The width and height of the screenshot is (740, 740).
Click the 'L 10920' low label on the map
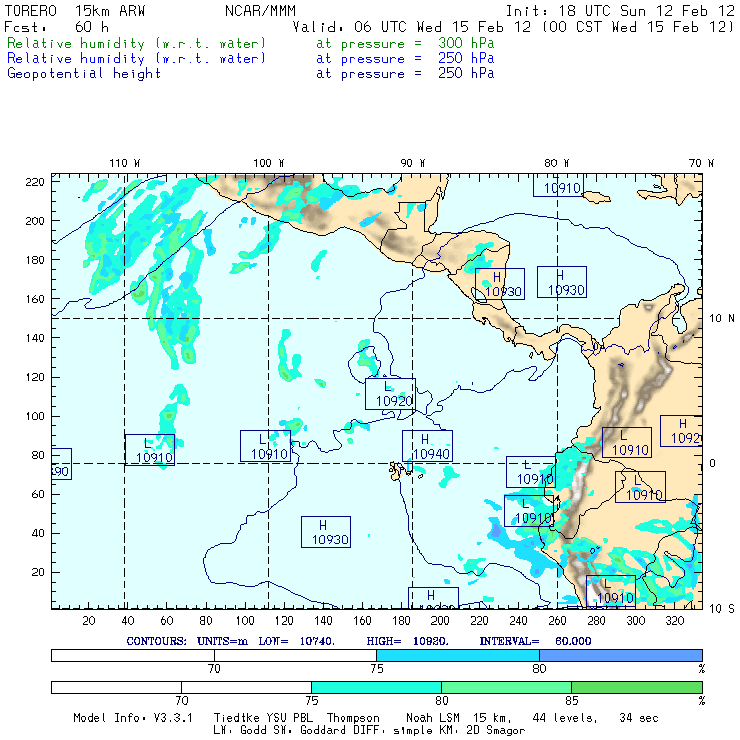[390, 394]
